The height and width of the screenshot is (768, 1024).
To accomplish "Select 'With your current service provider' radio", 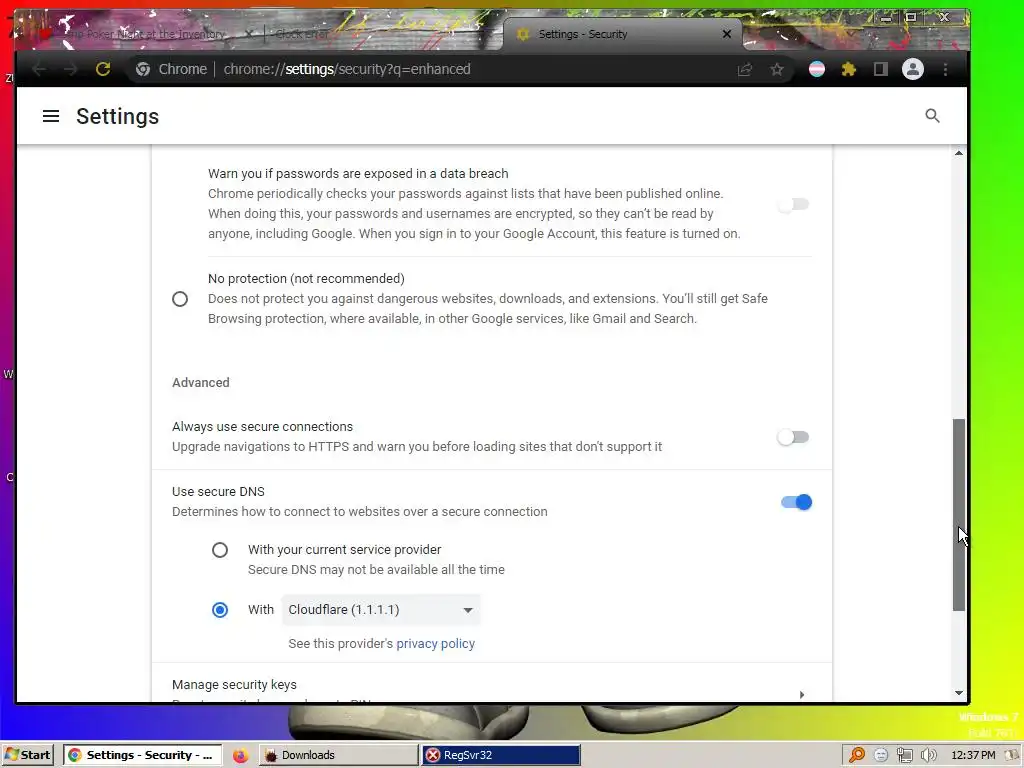I will (220, 550).
